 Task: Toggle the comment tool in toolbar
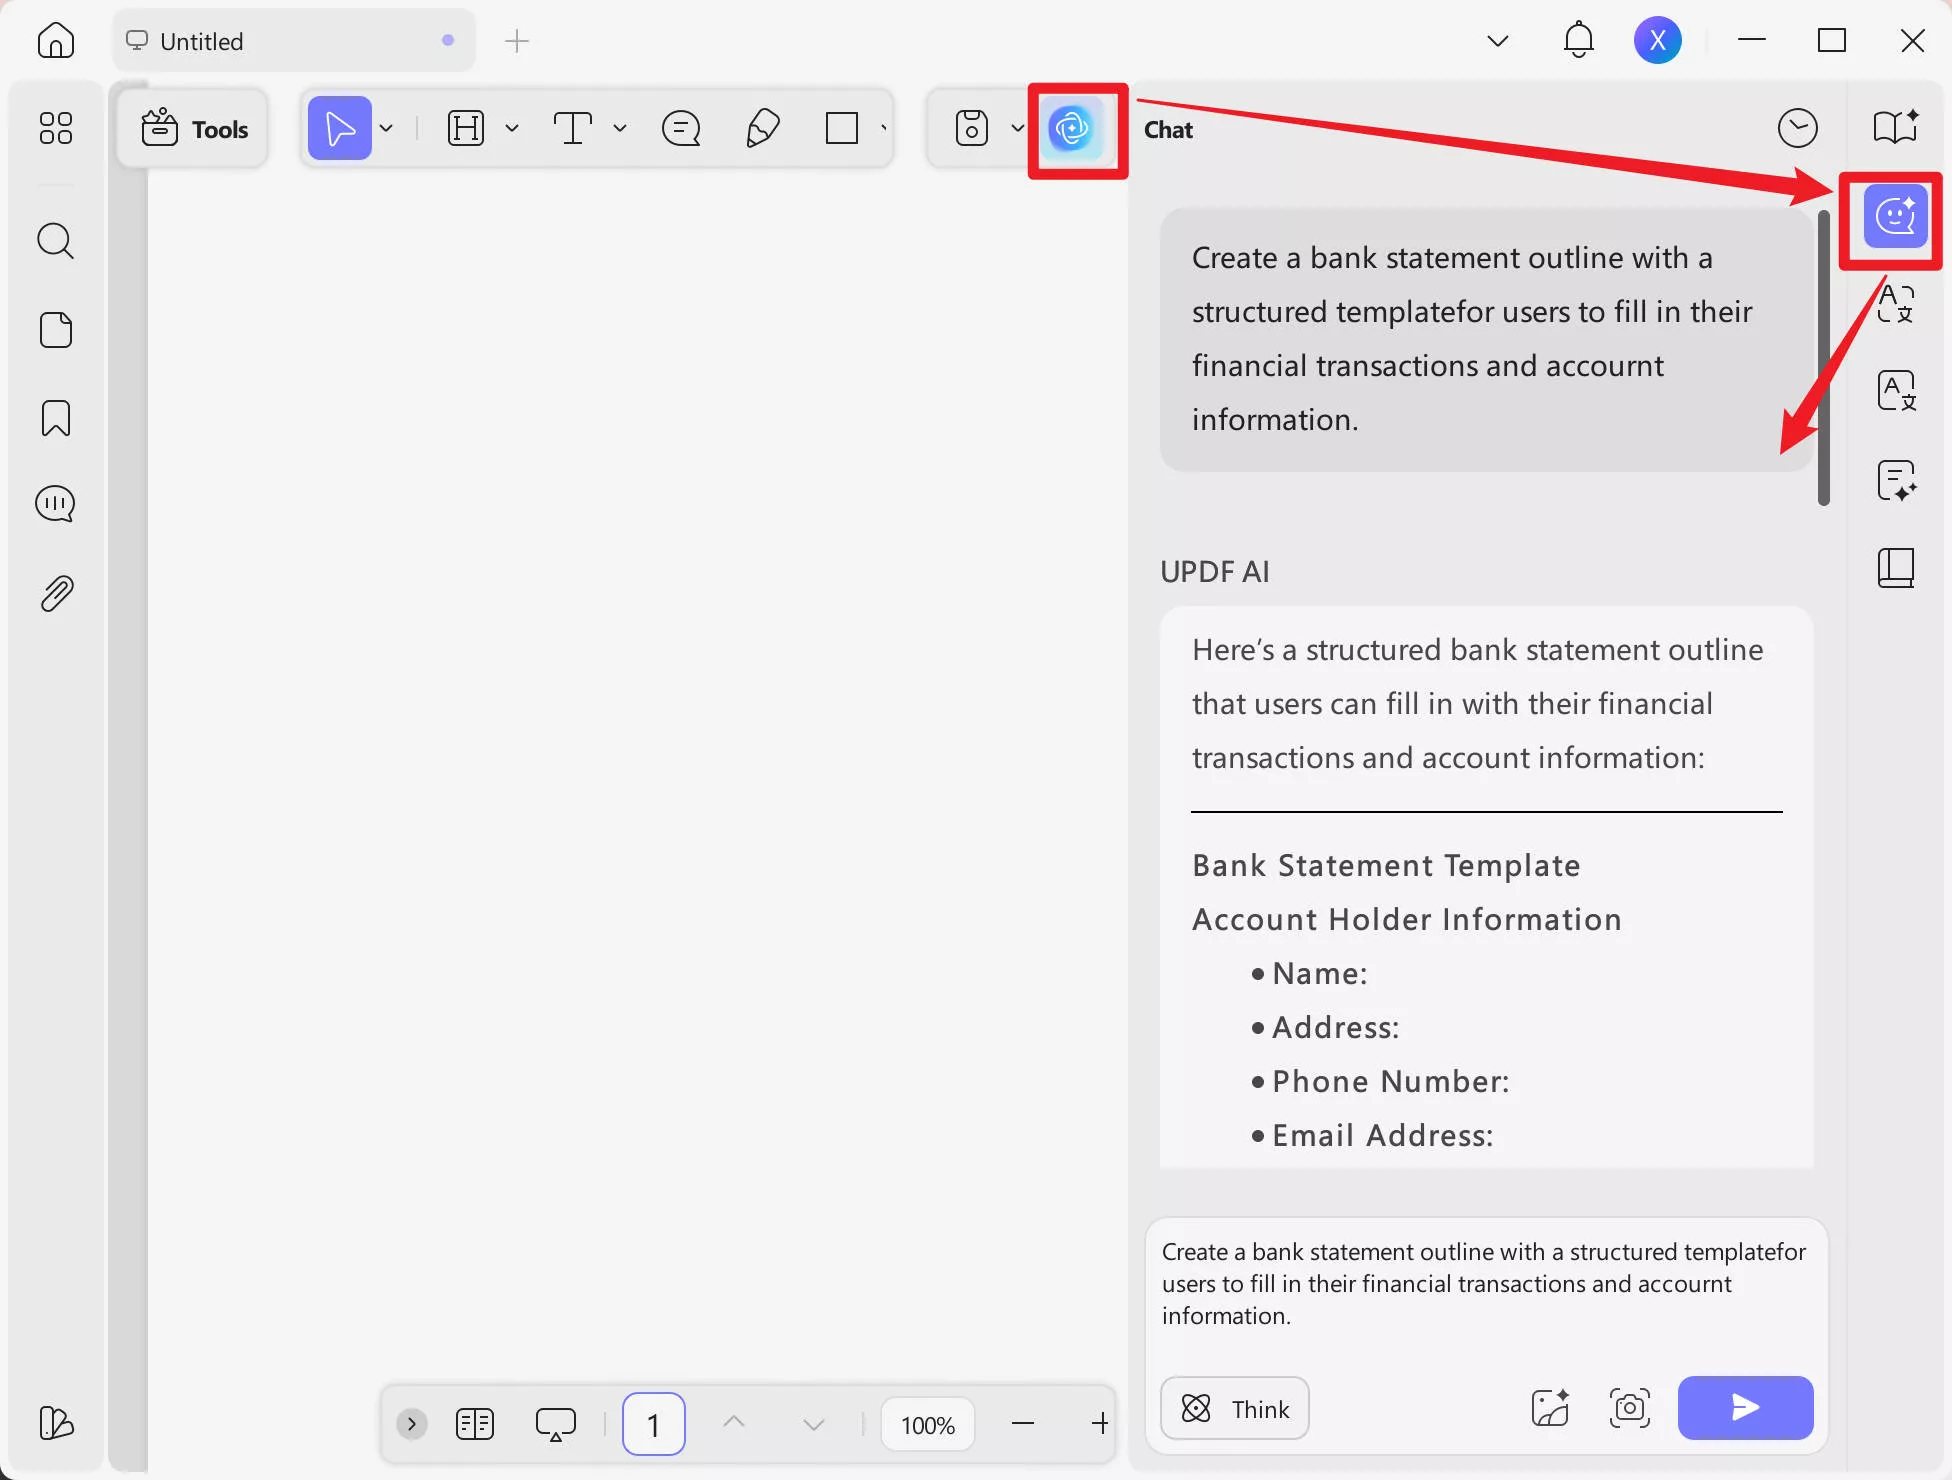click(x=681, y=129)
